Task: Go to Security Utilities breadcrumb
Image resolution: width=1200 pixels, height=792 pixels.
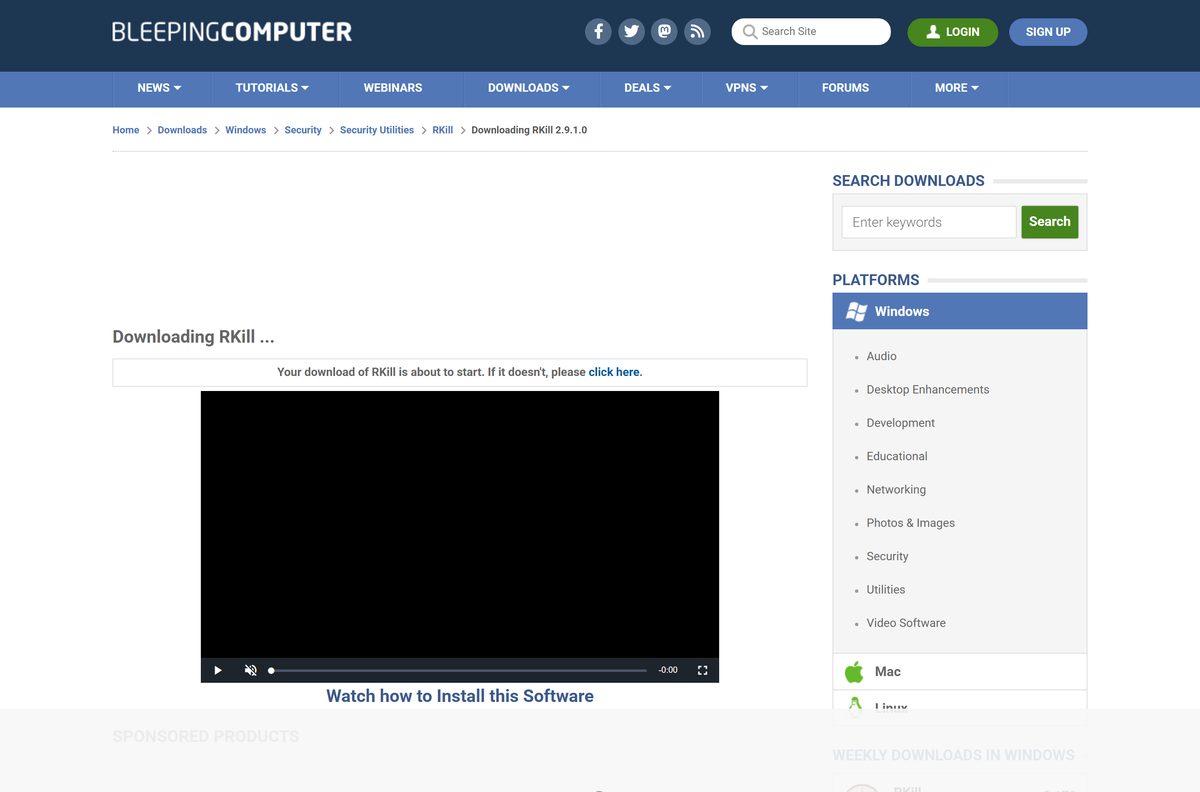Action: pyautogui.click(x=377, y=130)
